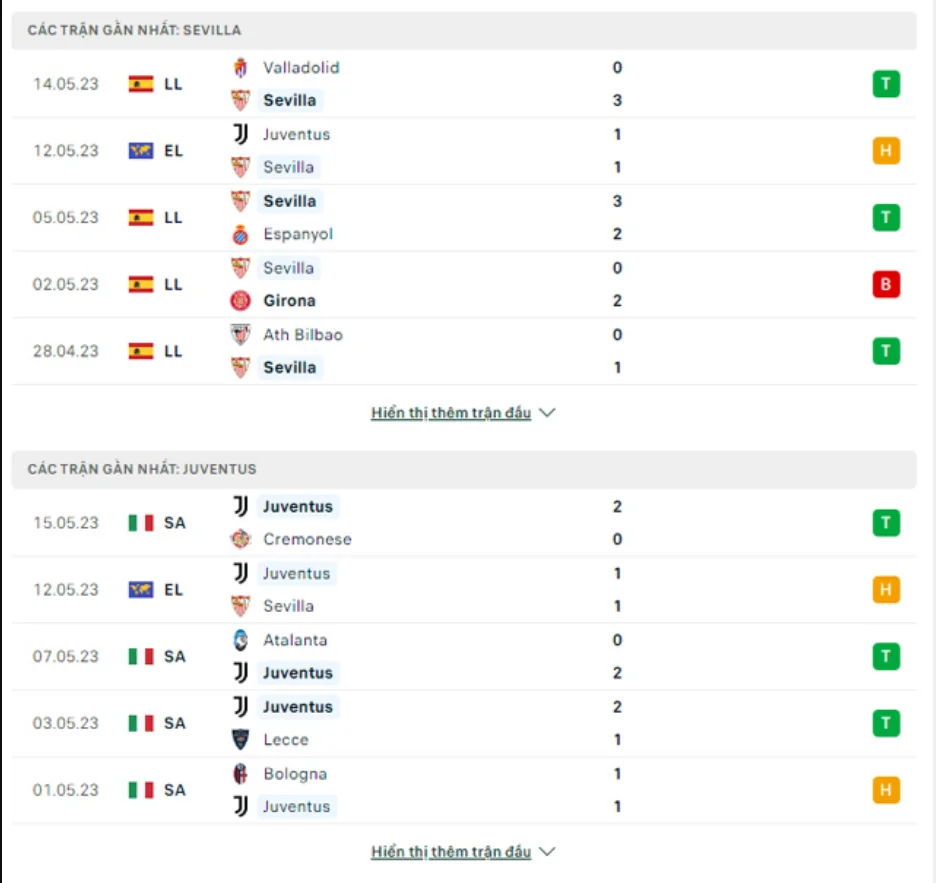Screen dimensions: 936x883
Task: Click the Cremonese club crest icon
Action: pyautogui.click(x=240, y=540)
